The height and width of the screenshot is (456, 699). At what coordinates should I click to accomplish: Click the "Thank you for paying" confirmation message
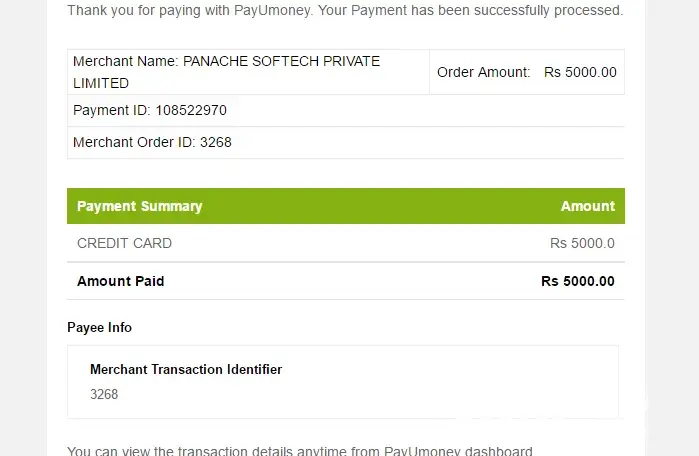[344, 11]
